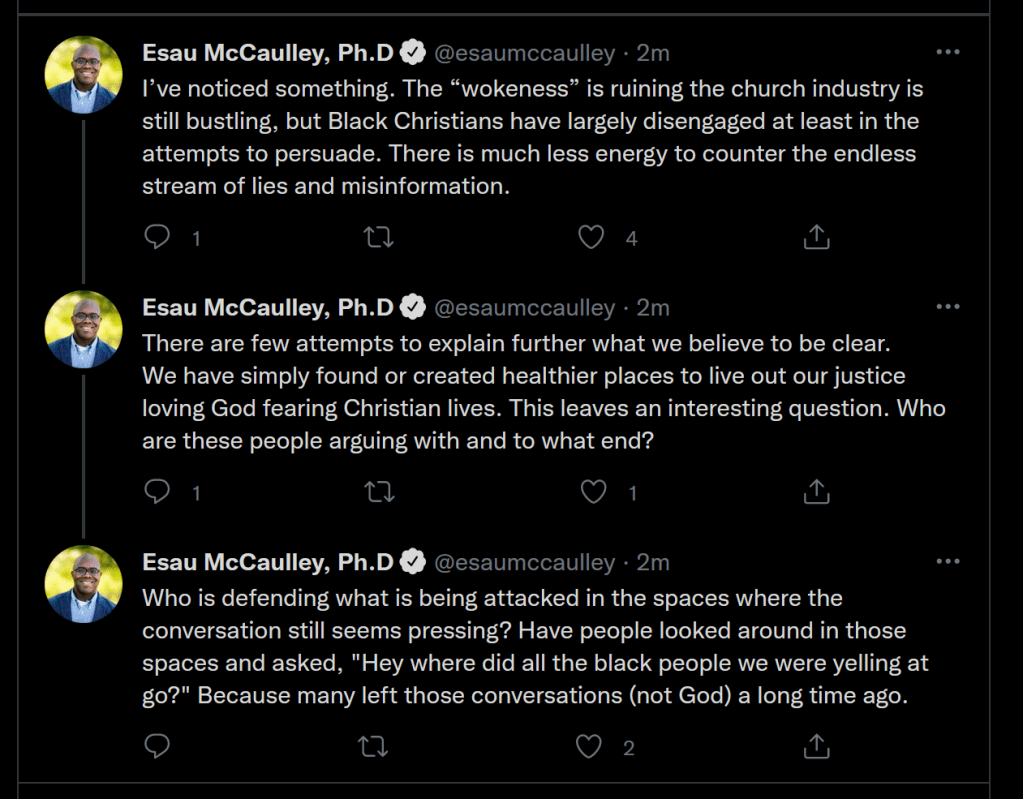Open the more options menu on third tweet

[947, 562]
